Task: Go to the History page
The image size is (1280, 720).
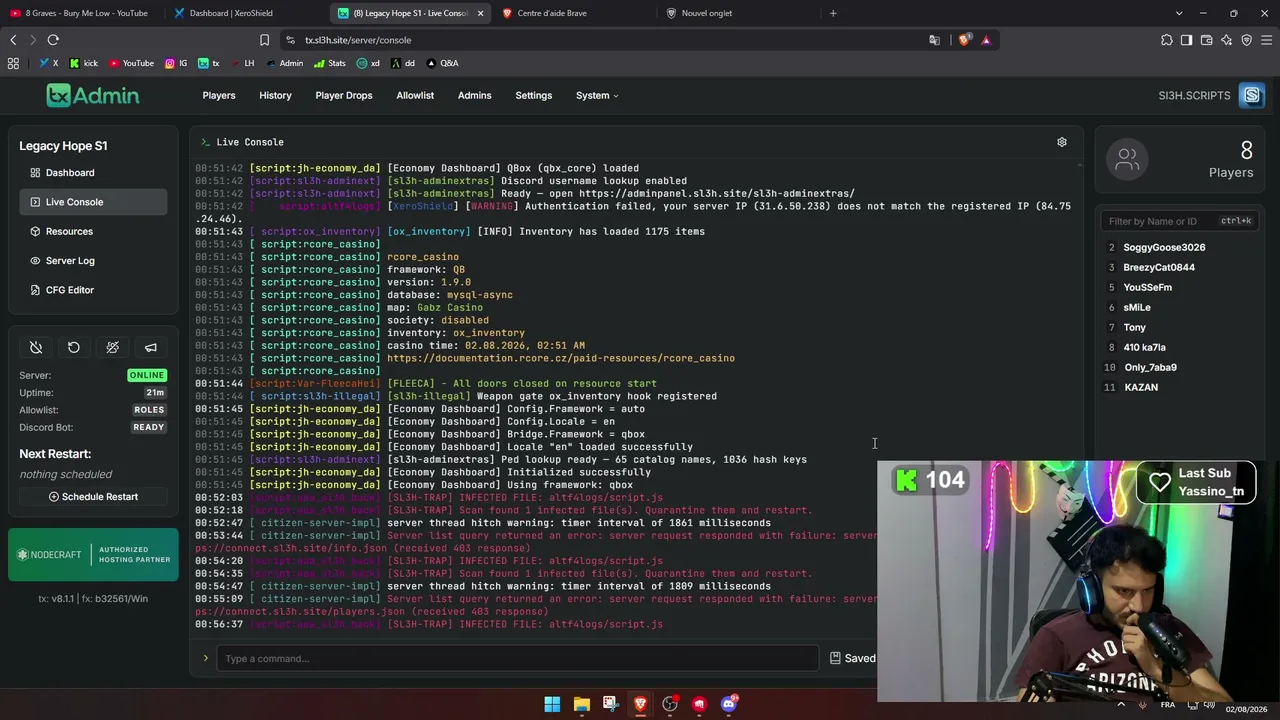Action: coord(275,95)
